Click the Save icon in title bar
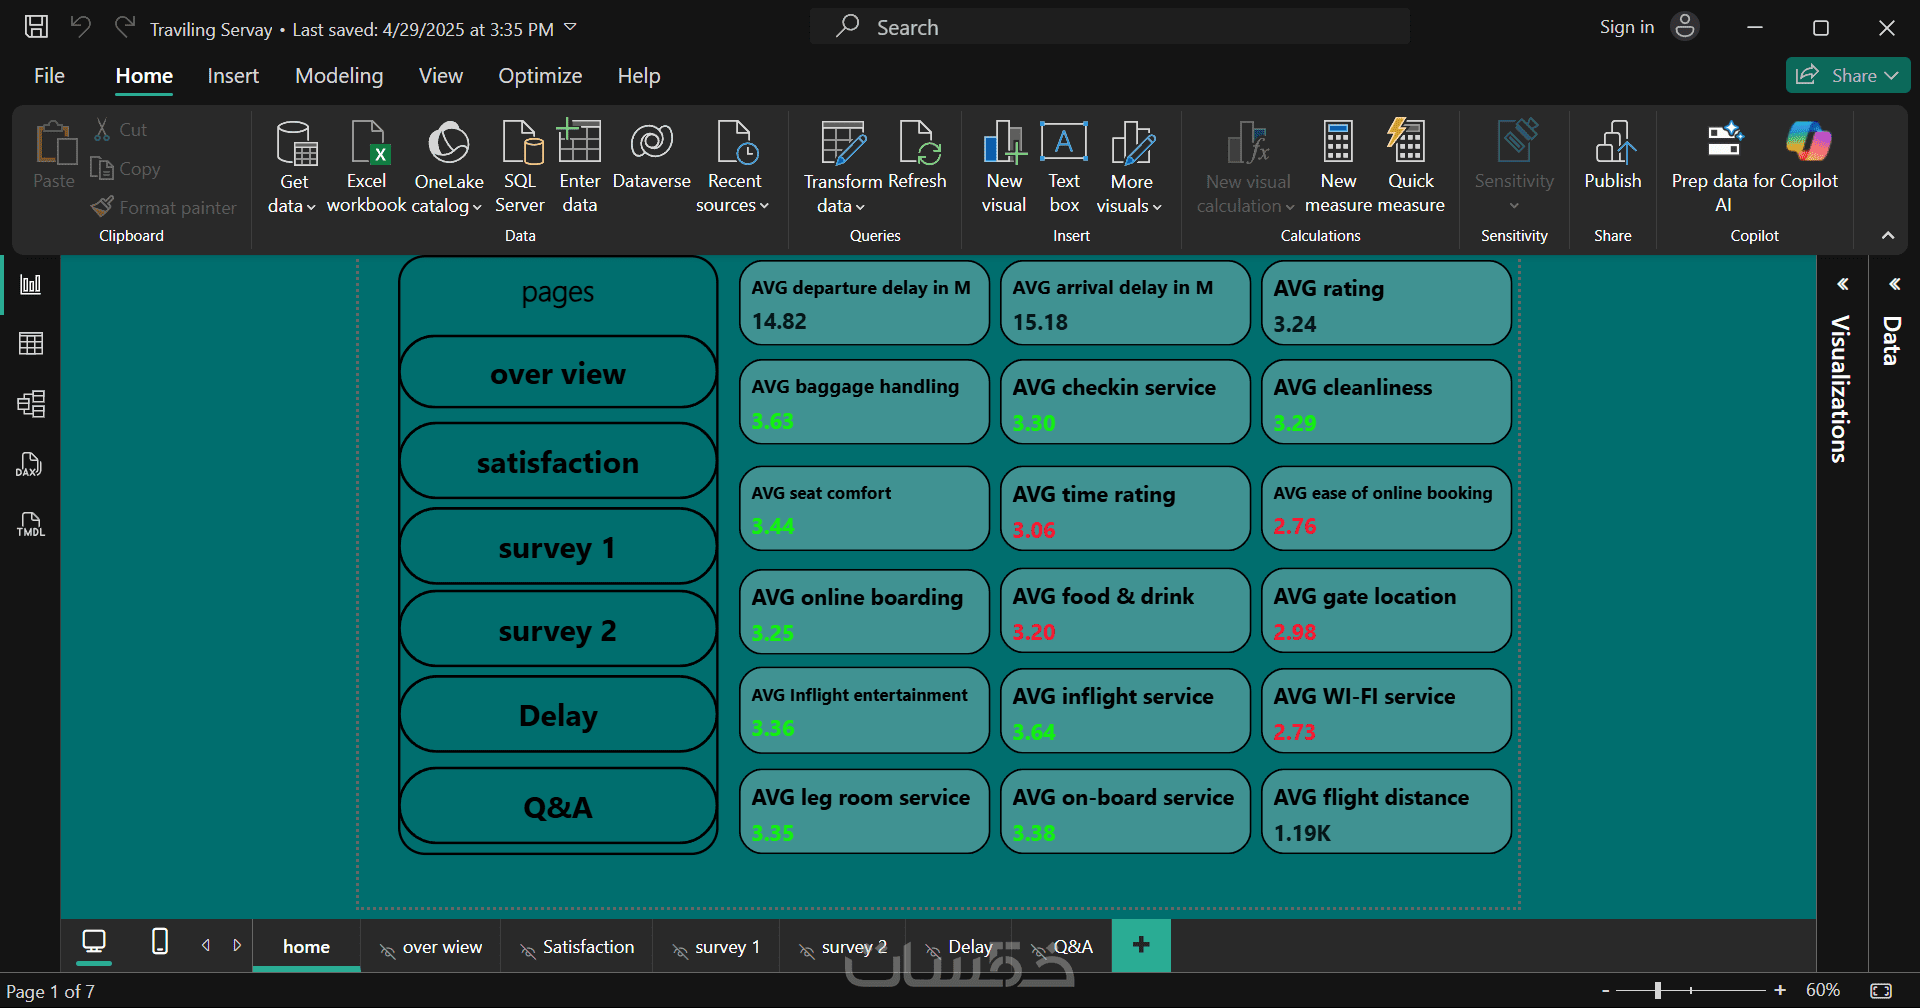 coord(36,27)
